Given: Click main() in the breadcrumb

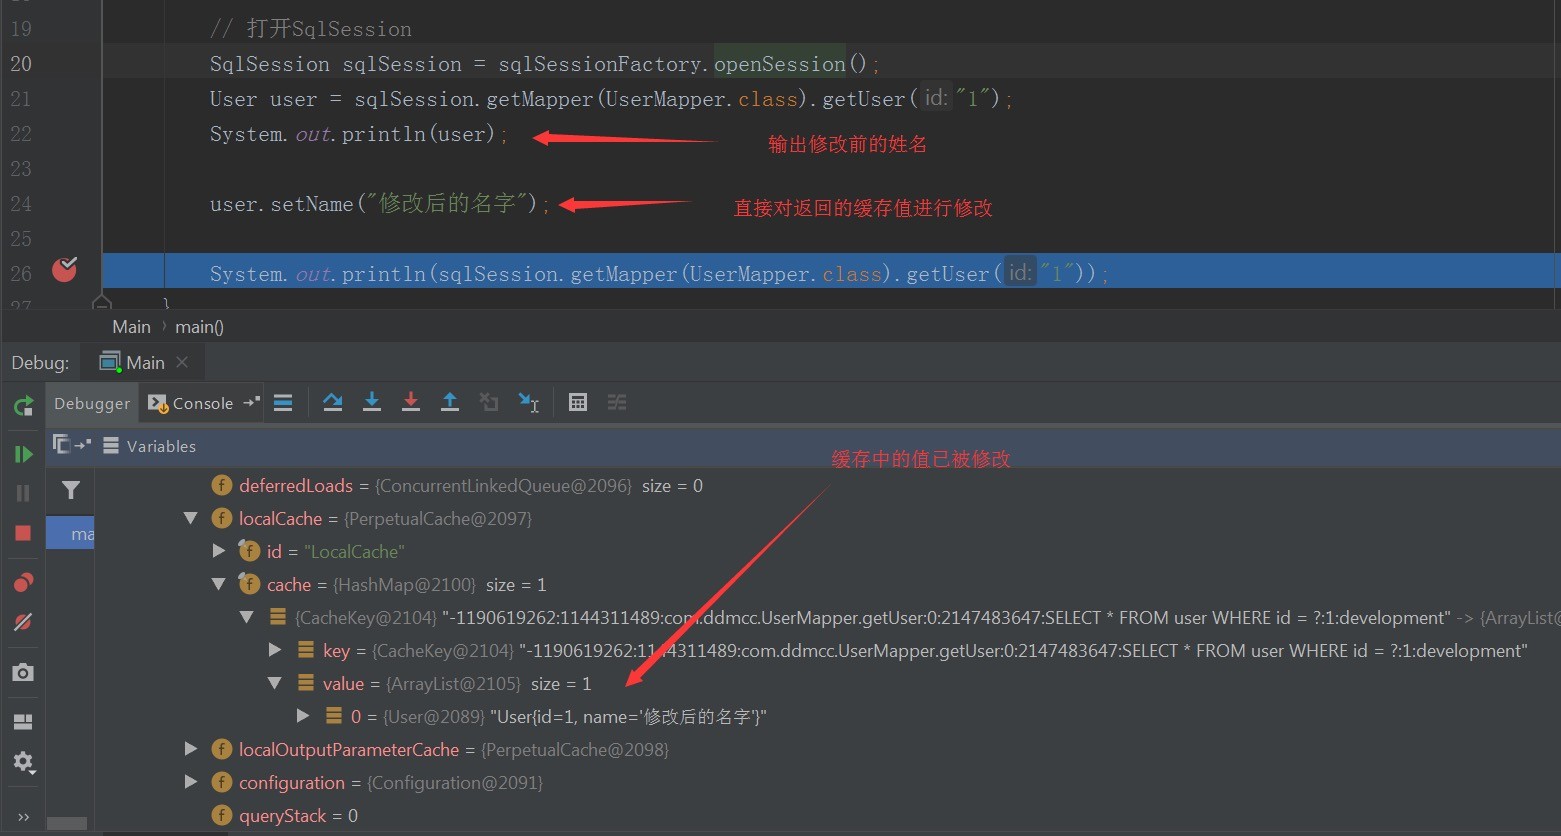Looking at the screenshot, I should [199, 327].
